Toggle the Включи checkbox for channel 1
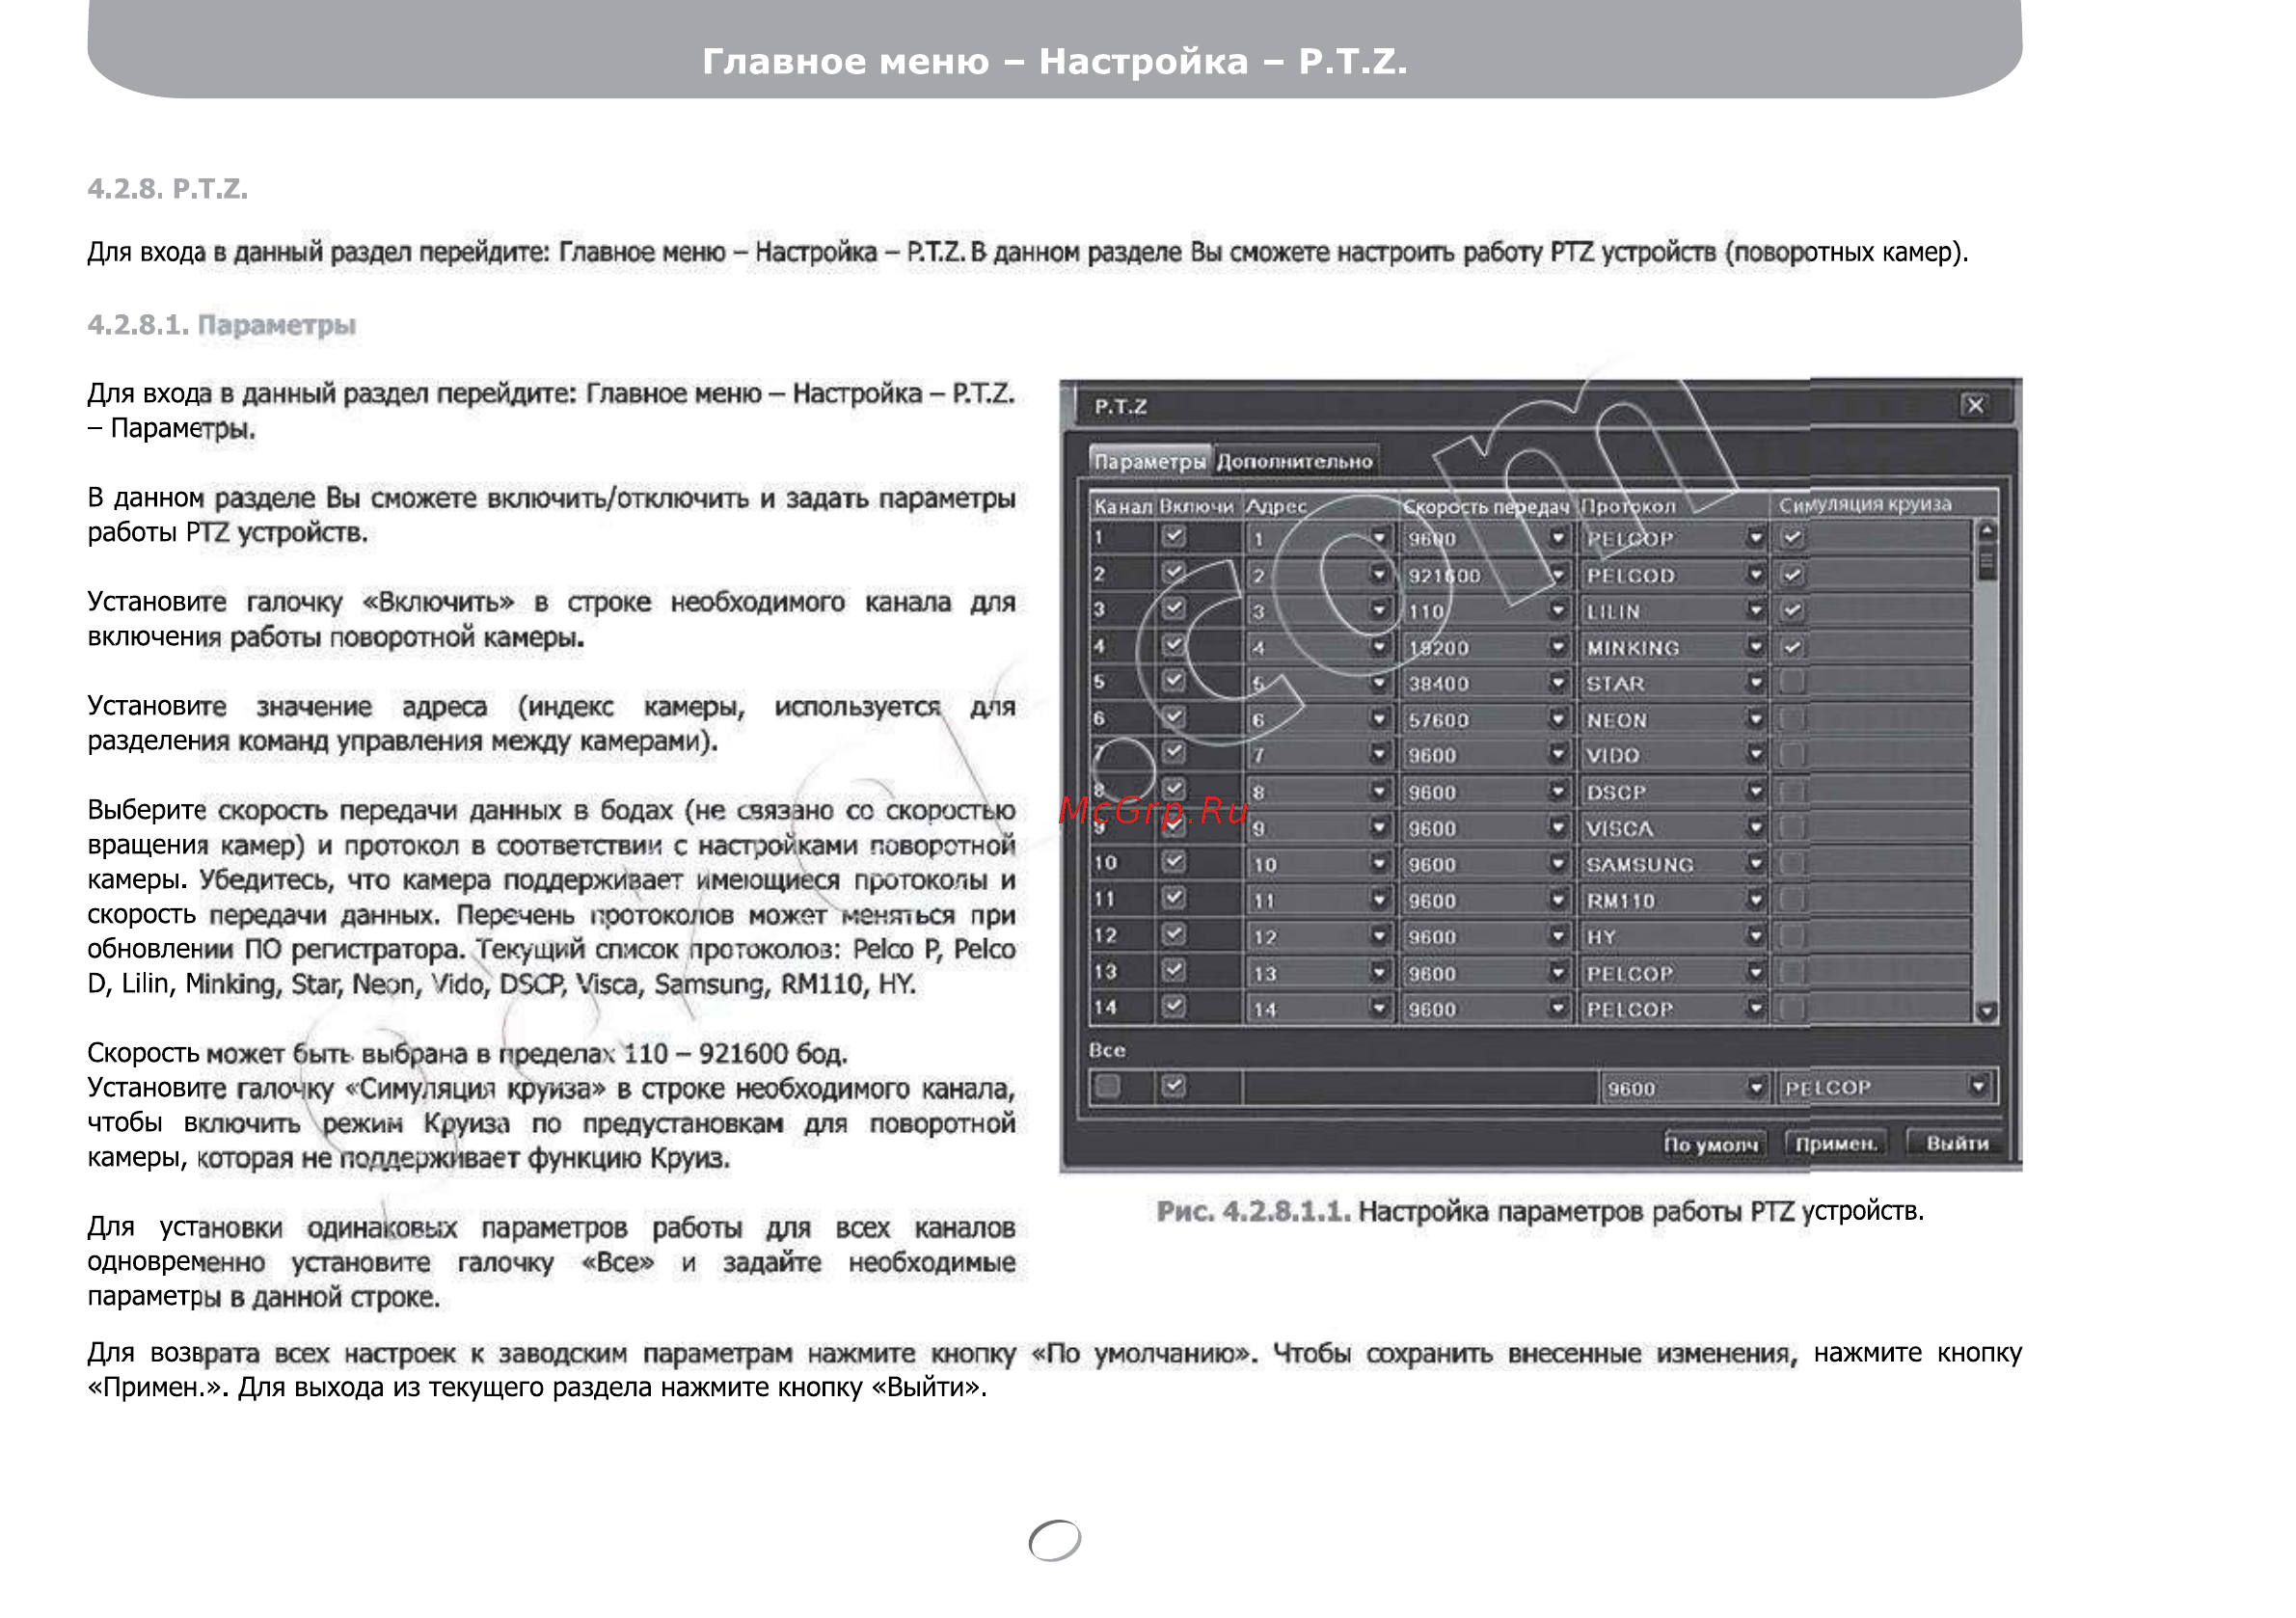 pos(1174,537)
